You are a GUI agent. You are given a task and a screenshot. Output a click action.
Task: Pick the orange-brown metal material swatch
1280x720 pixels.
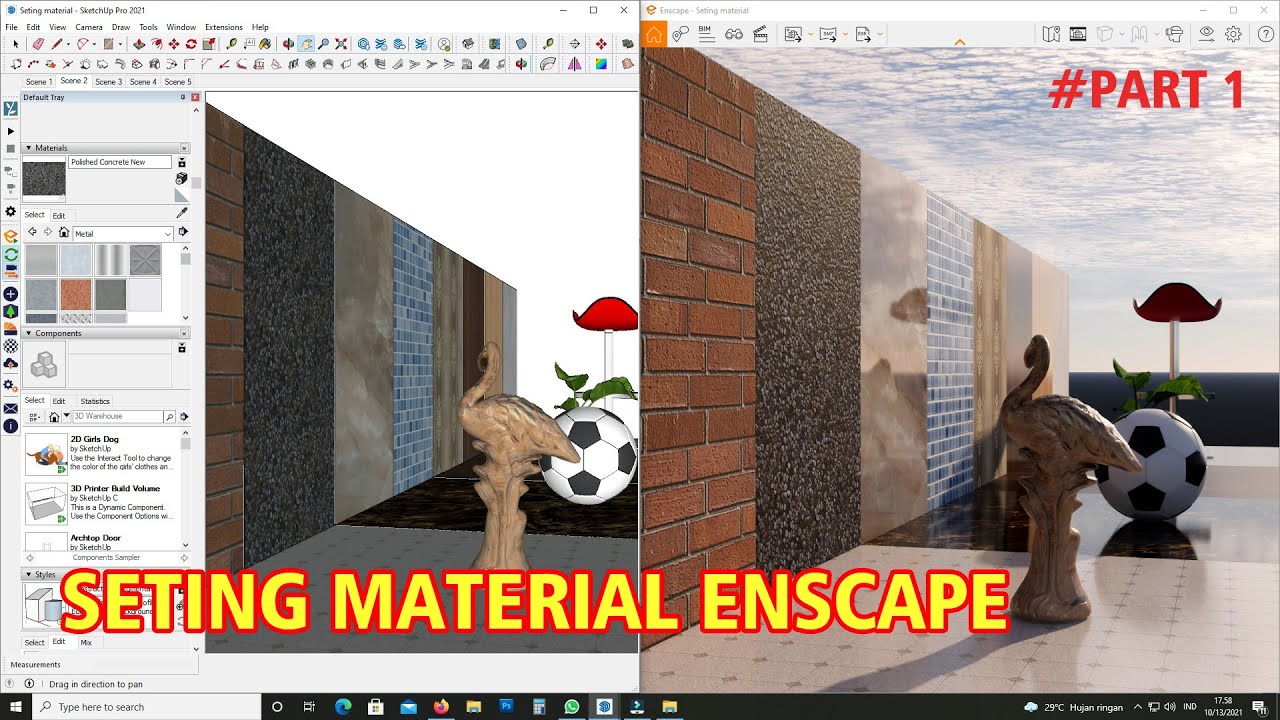click(76, 295)
